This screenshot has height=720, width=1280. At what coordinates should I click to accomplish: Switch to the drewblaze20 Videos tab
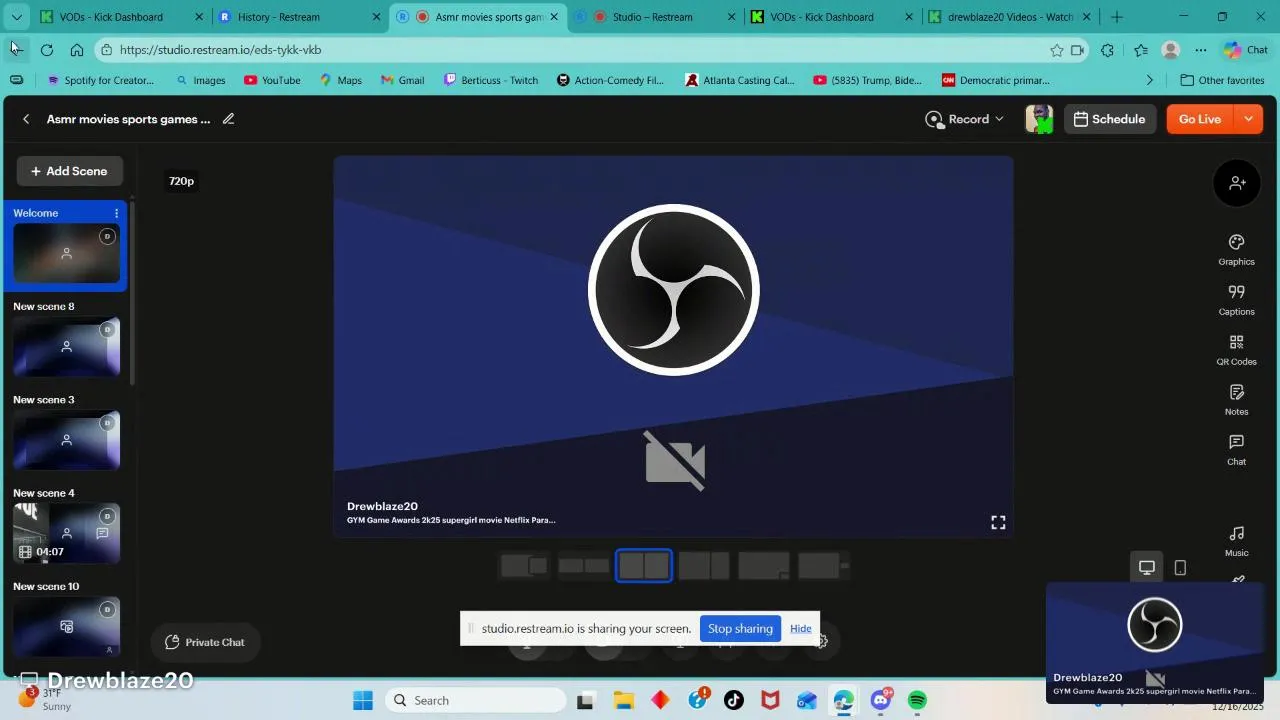click(1010, 17)
